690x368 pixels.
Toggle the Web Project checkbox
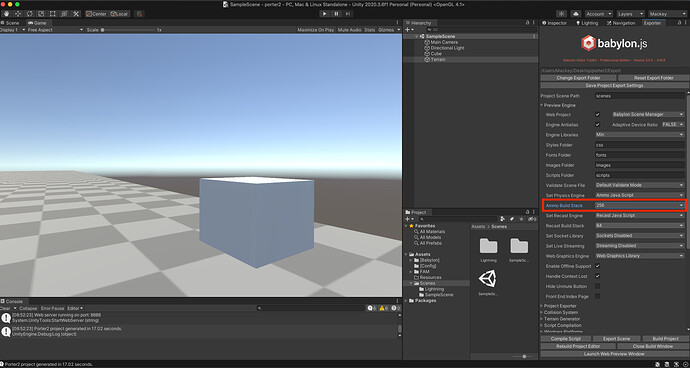pos(598,114)
